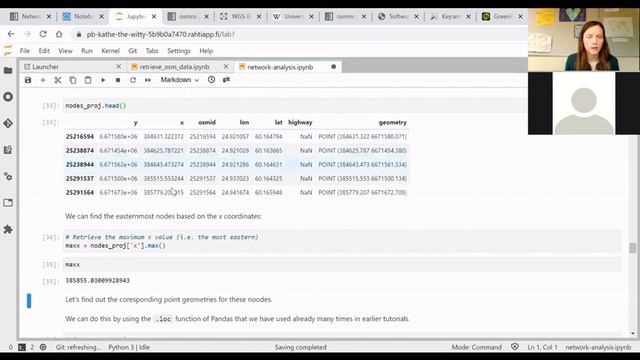Close the retrieve_osm_data.ipynb tab

pos(226,67)
